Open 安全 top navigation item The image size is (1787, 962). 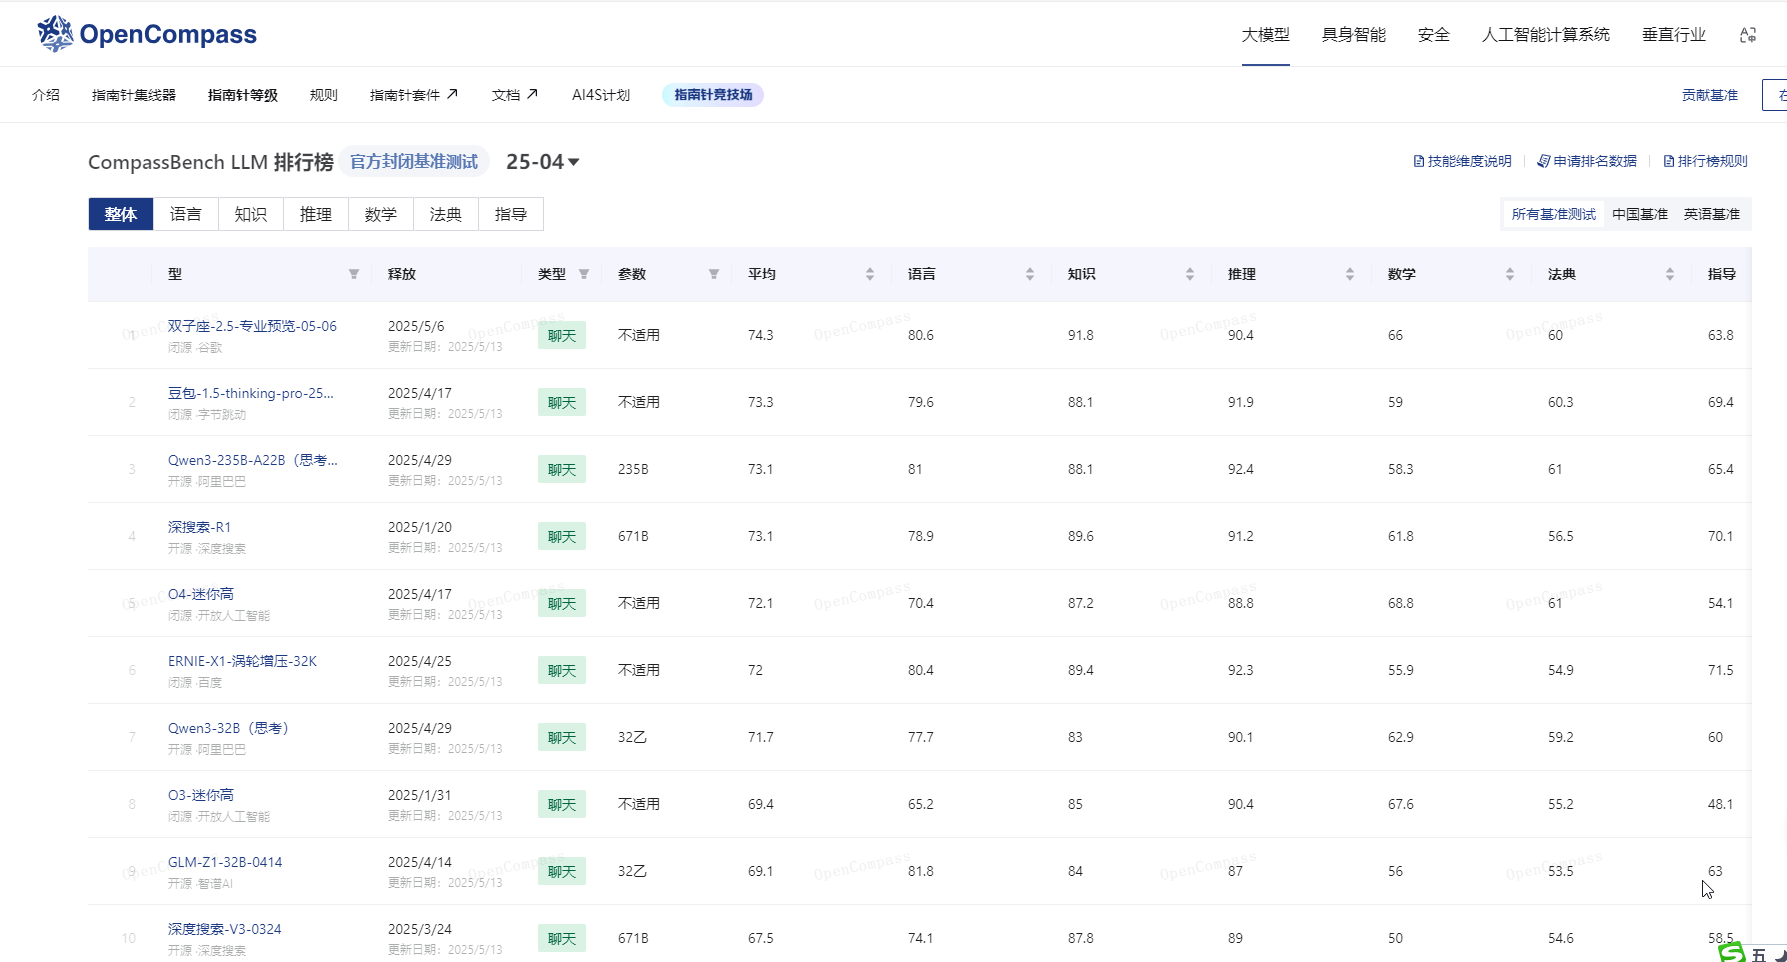pyautogui.click(x=1434, y=35)
